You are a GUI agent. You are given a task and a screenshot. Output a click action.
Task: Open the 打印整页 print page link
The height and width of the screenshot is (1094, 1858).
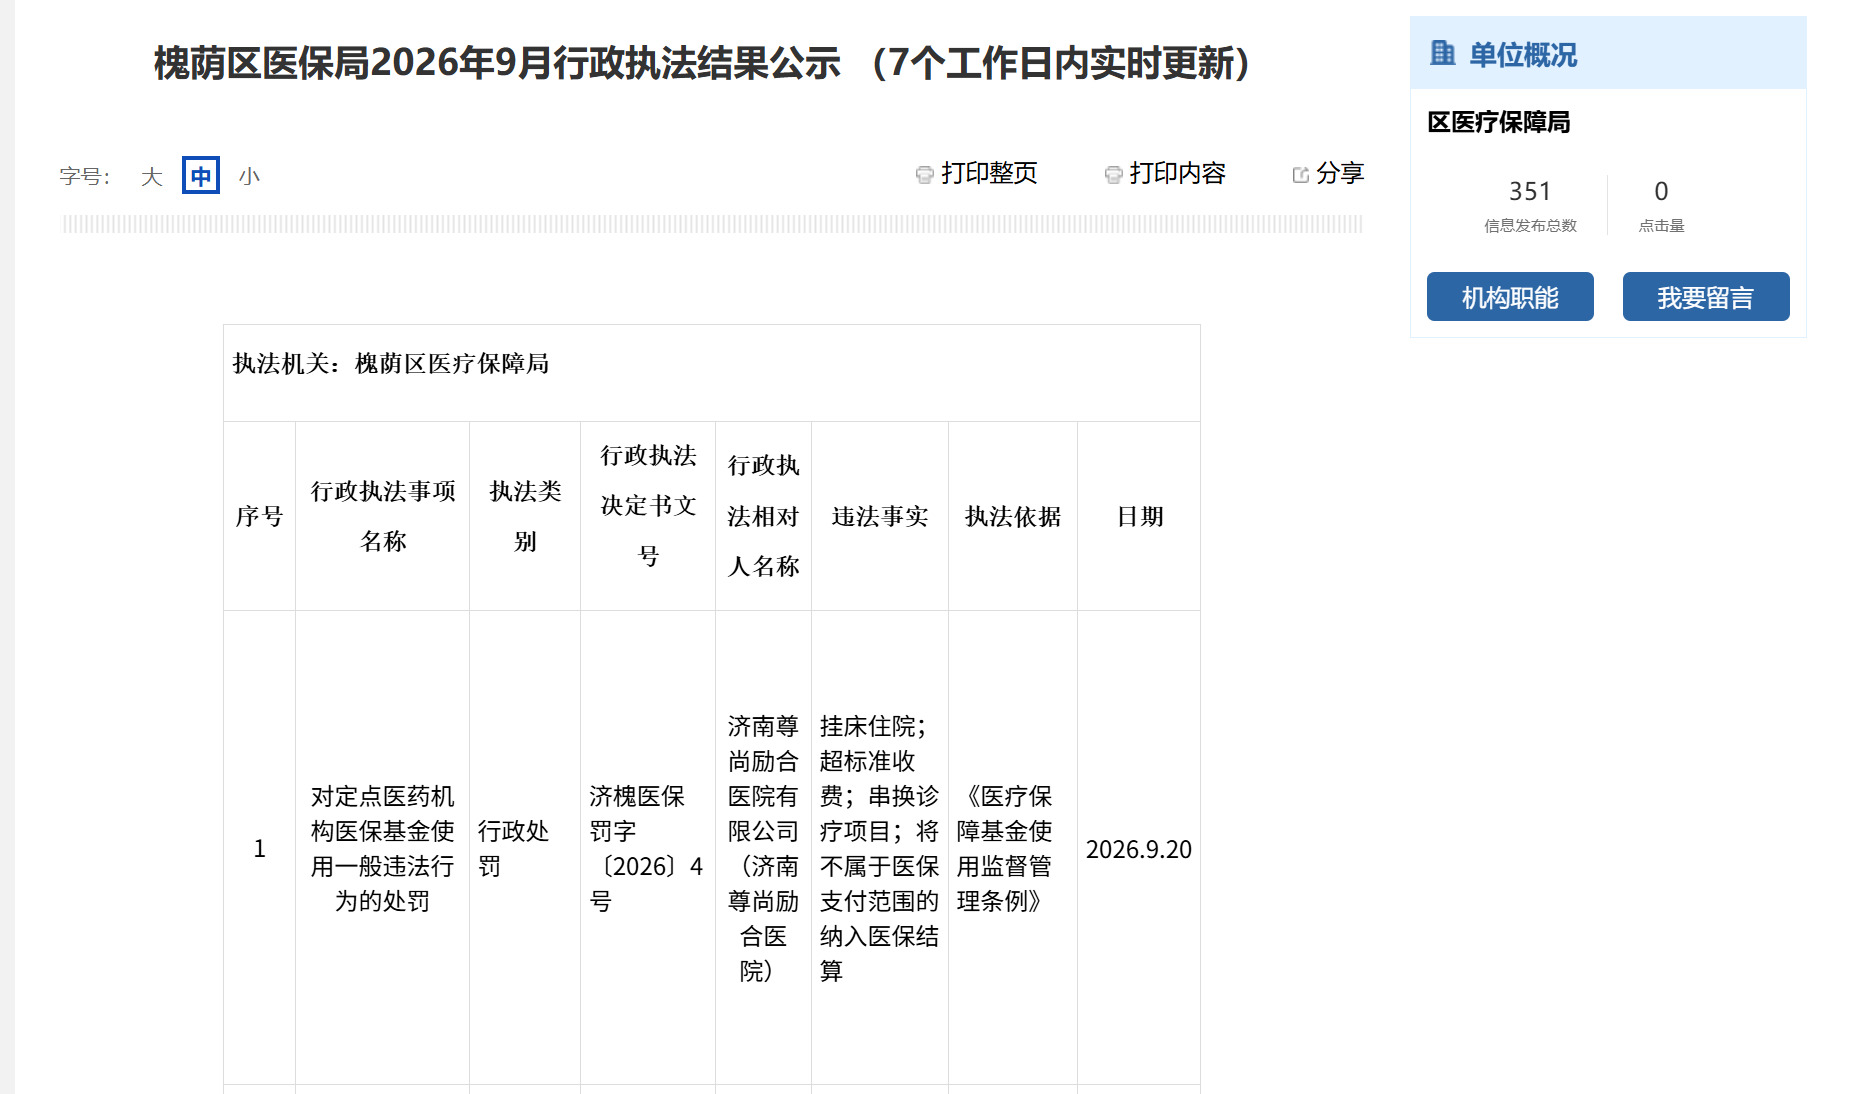coord(989,174)
